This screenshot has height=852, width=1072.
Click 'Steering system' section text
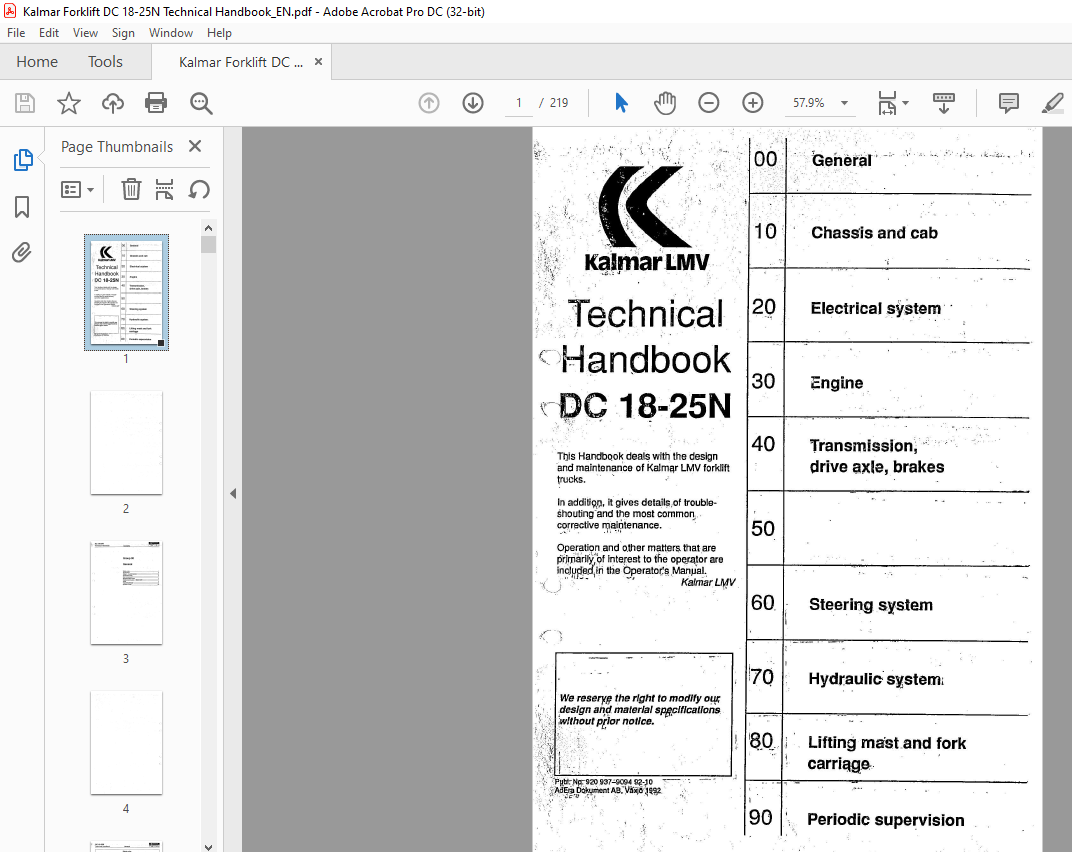[x=871, y=604]
